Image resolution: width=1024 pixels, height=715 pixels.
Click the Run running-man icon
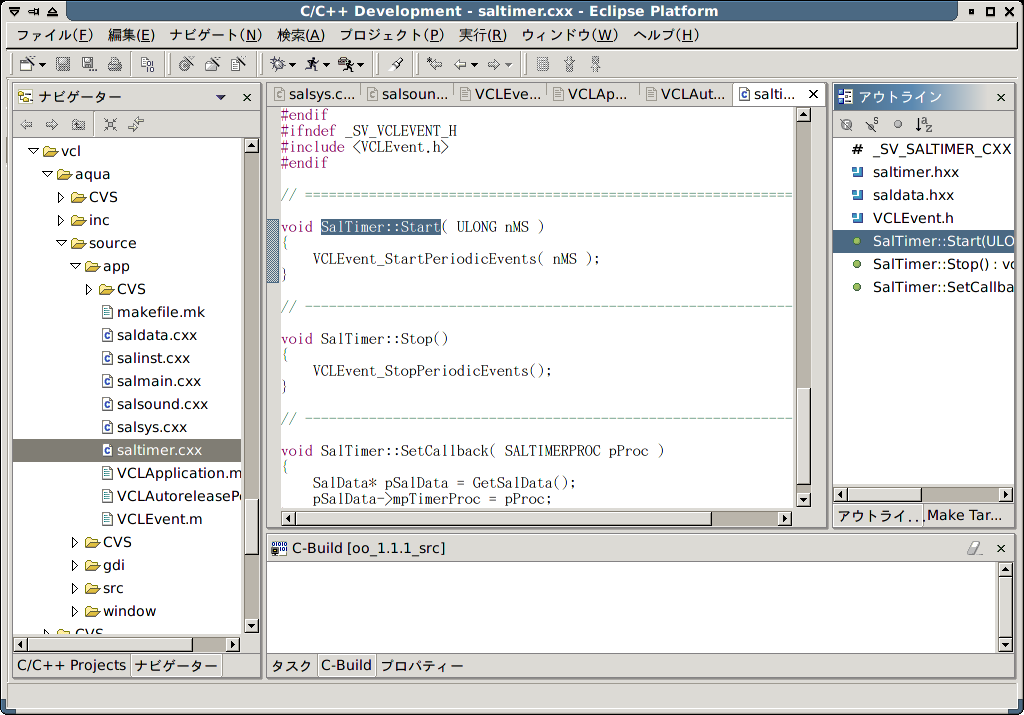click(x=313, y=65)
